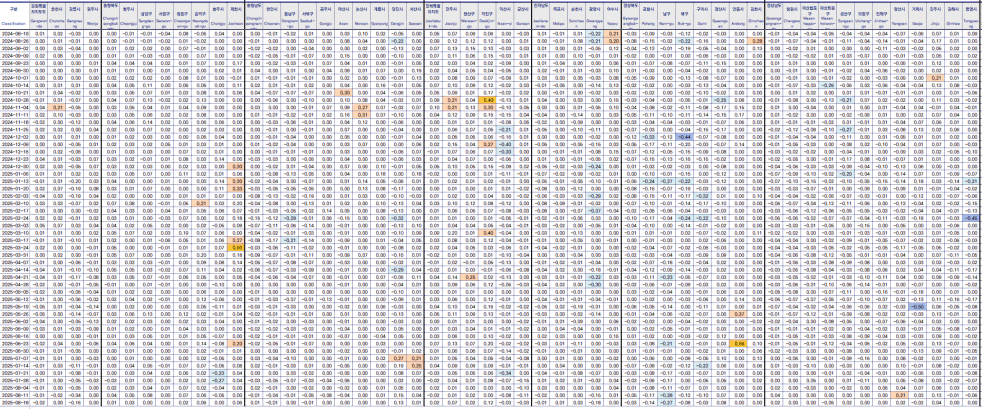Select highlighted 0.27 Nonsan cell in 2024-11-04 row
This screenshot has height=409, width=982.
(361, 107)
